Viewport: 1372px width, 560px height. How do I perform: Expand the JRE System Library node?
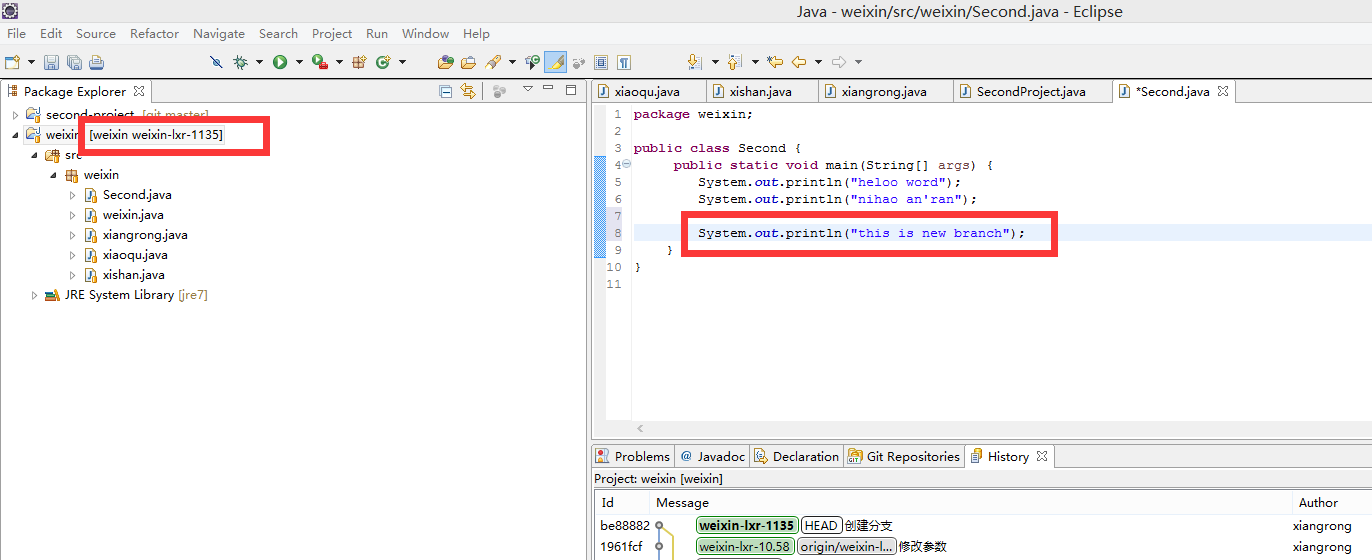tap(35, 295)
